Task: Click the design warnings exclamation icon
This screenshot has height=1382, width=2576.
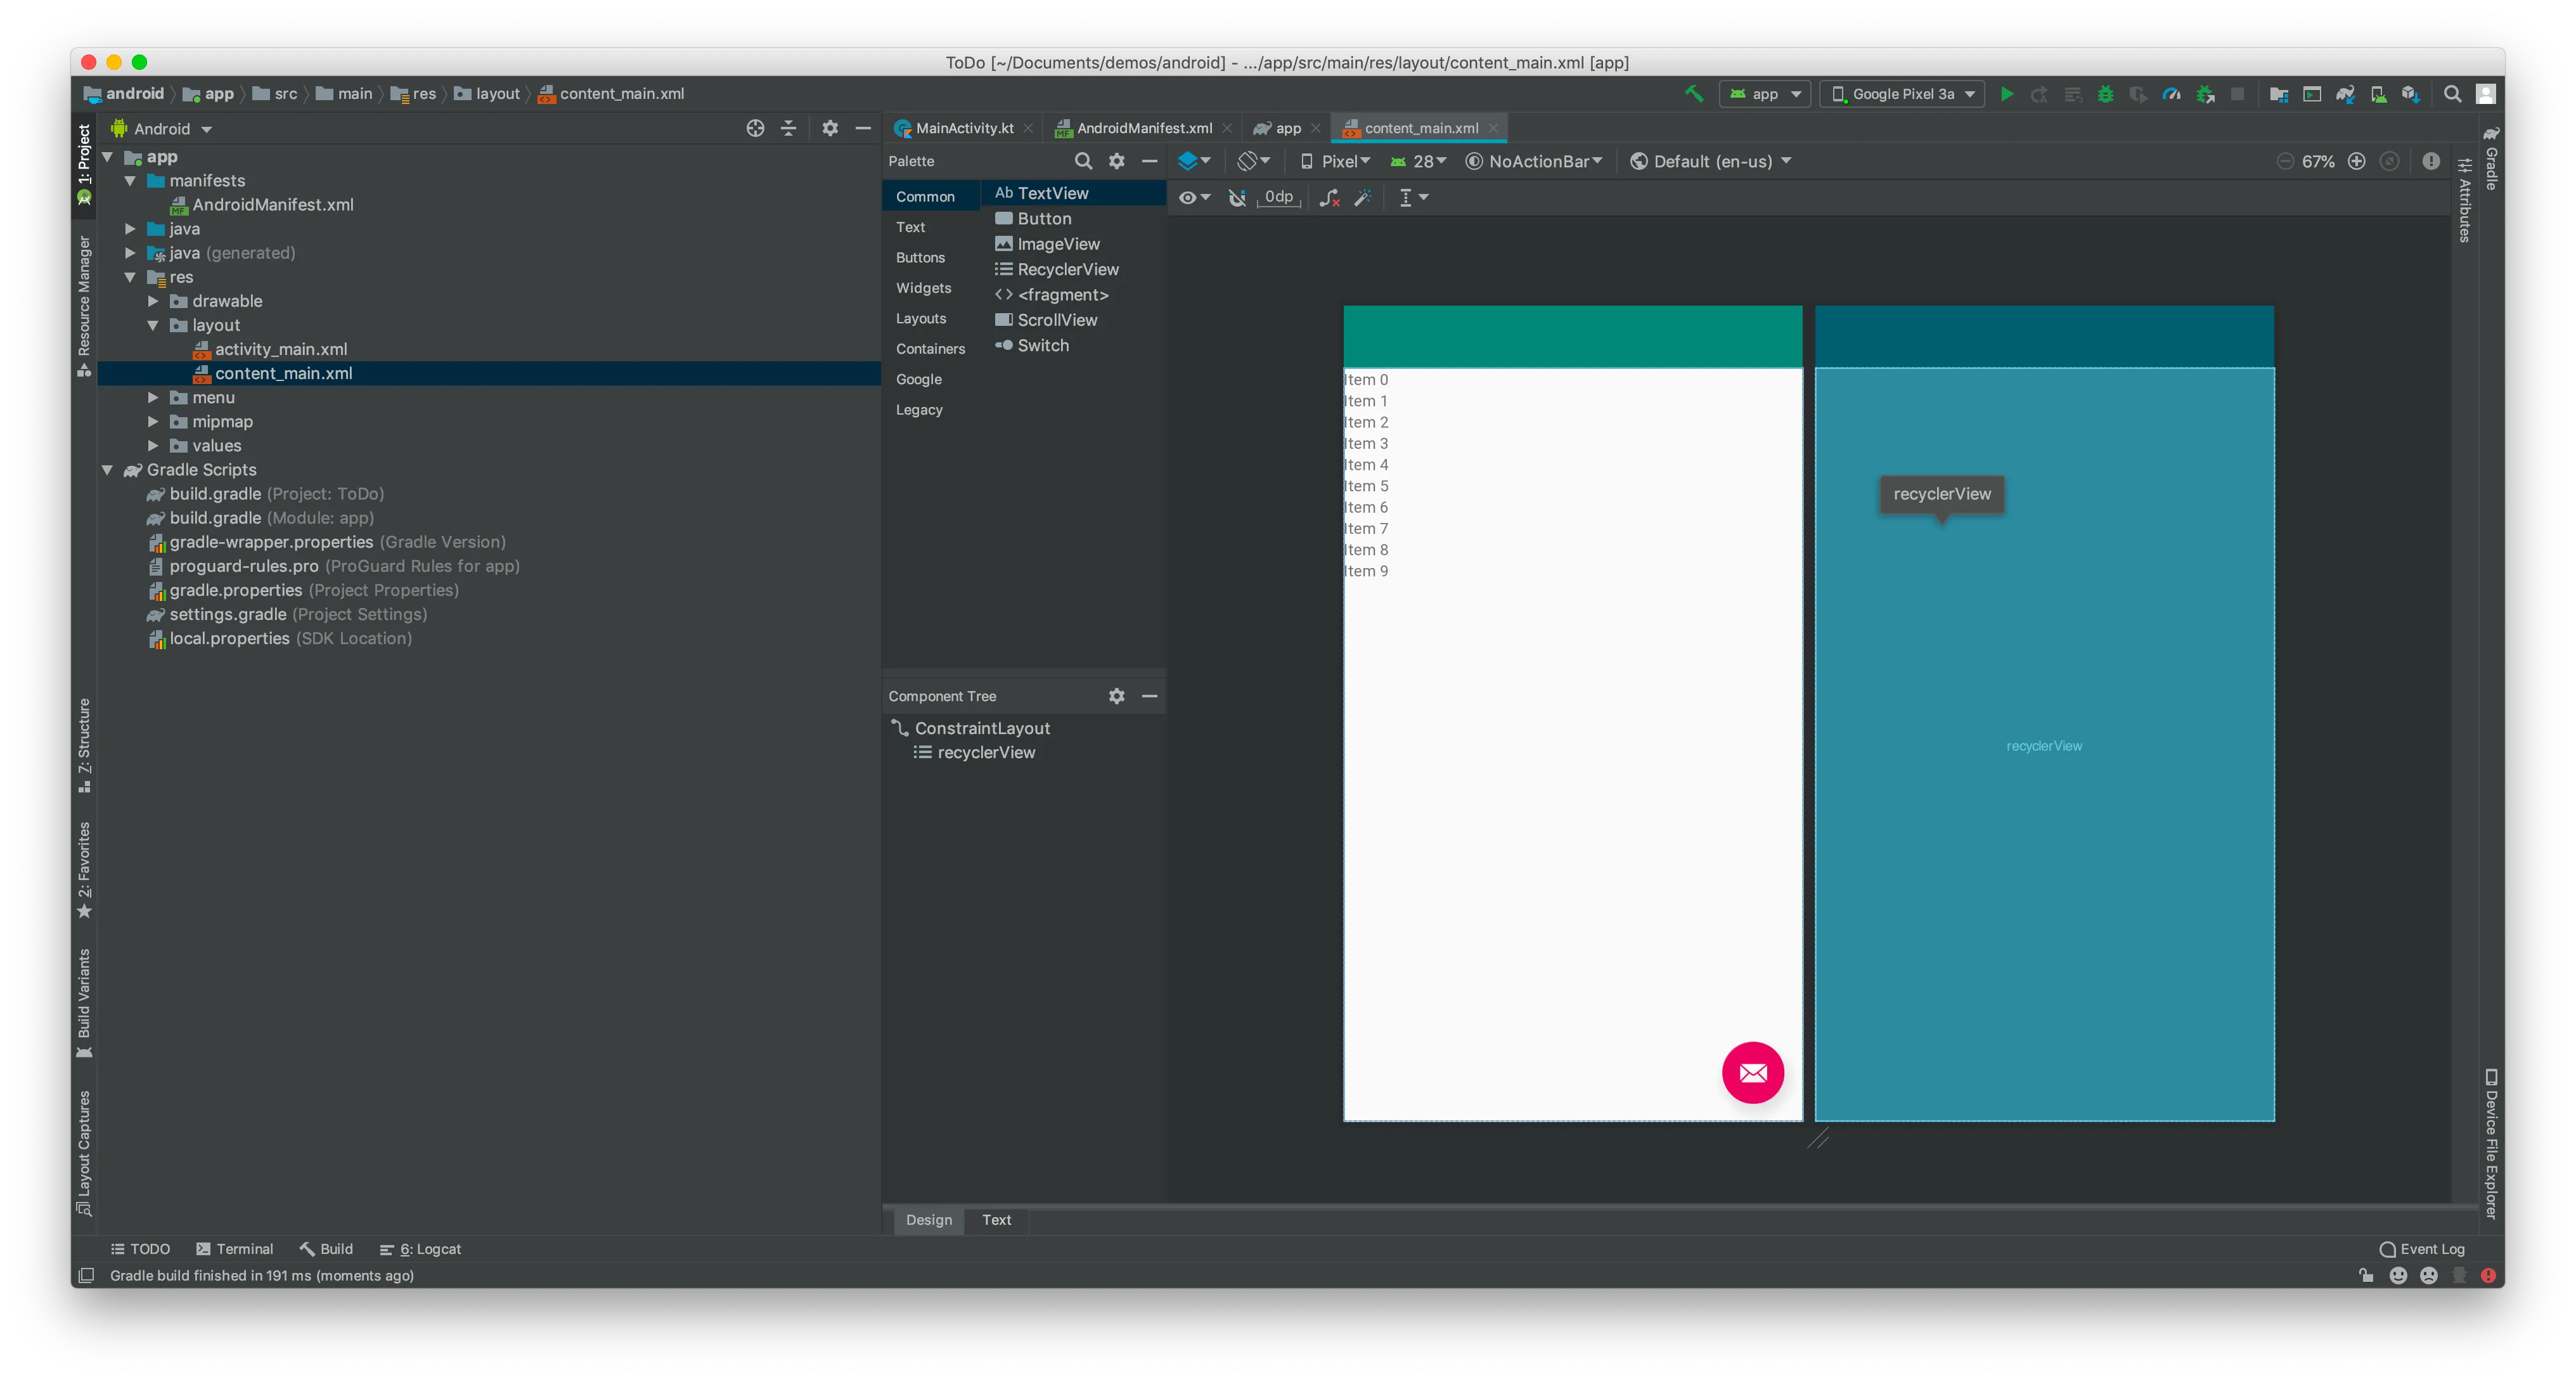Action: coord(2431,161)
